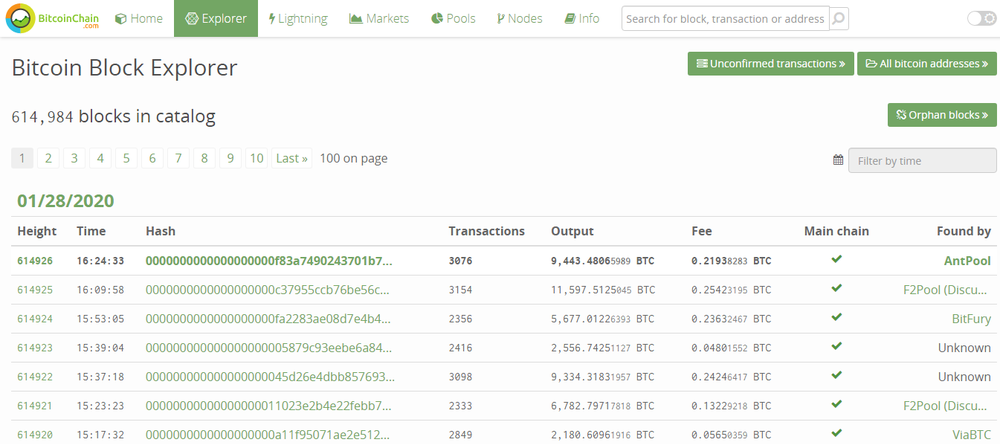Click the Transactions column header

coord(487,231)
